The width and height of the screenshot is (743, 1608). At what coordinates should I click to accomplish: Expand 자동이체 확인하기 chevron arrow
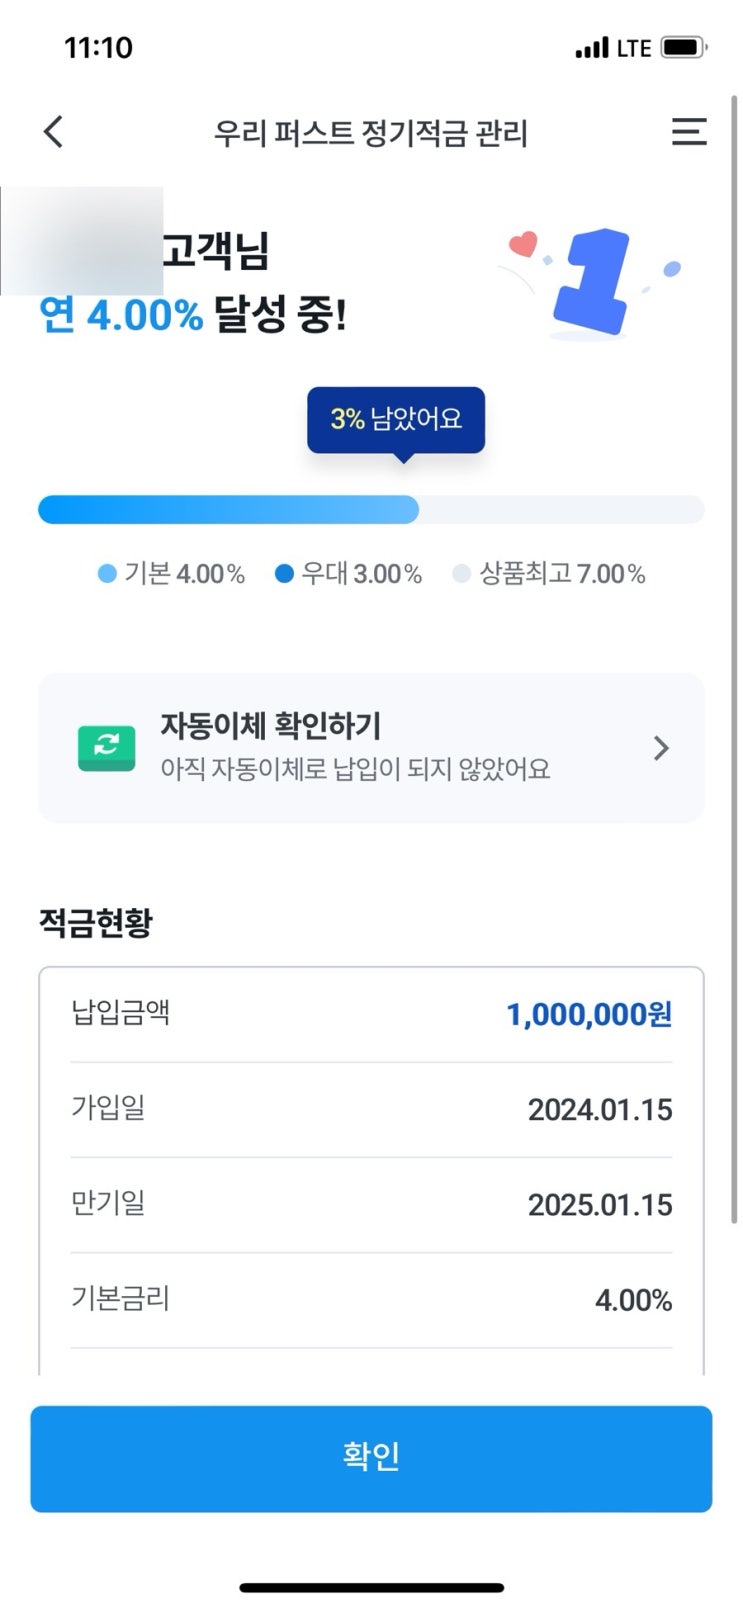[x=661, y=748]
